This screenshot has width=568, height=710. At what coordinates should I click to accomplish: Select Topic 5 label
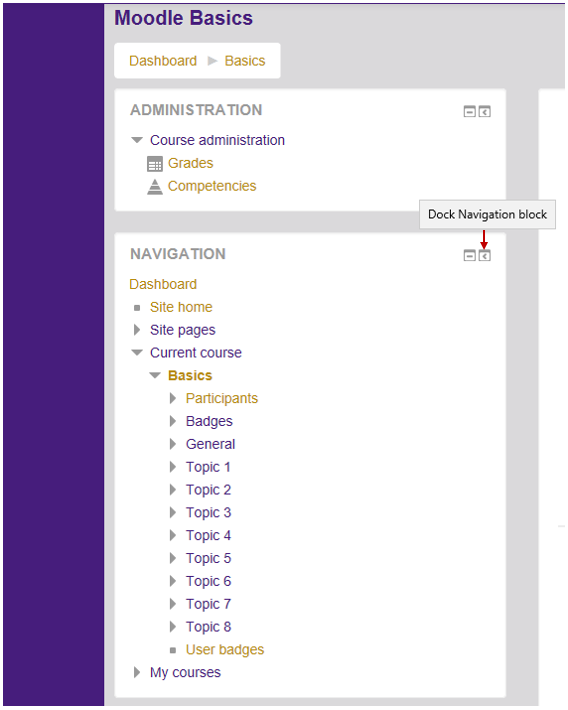point(208,559)
